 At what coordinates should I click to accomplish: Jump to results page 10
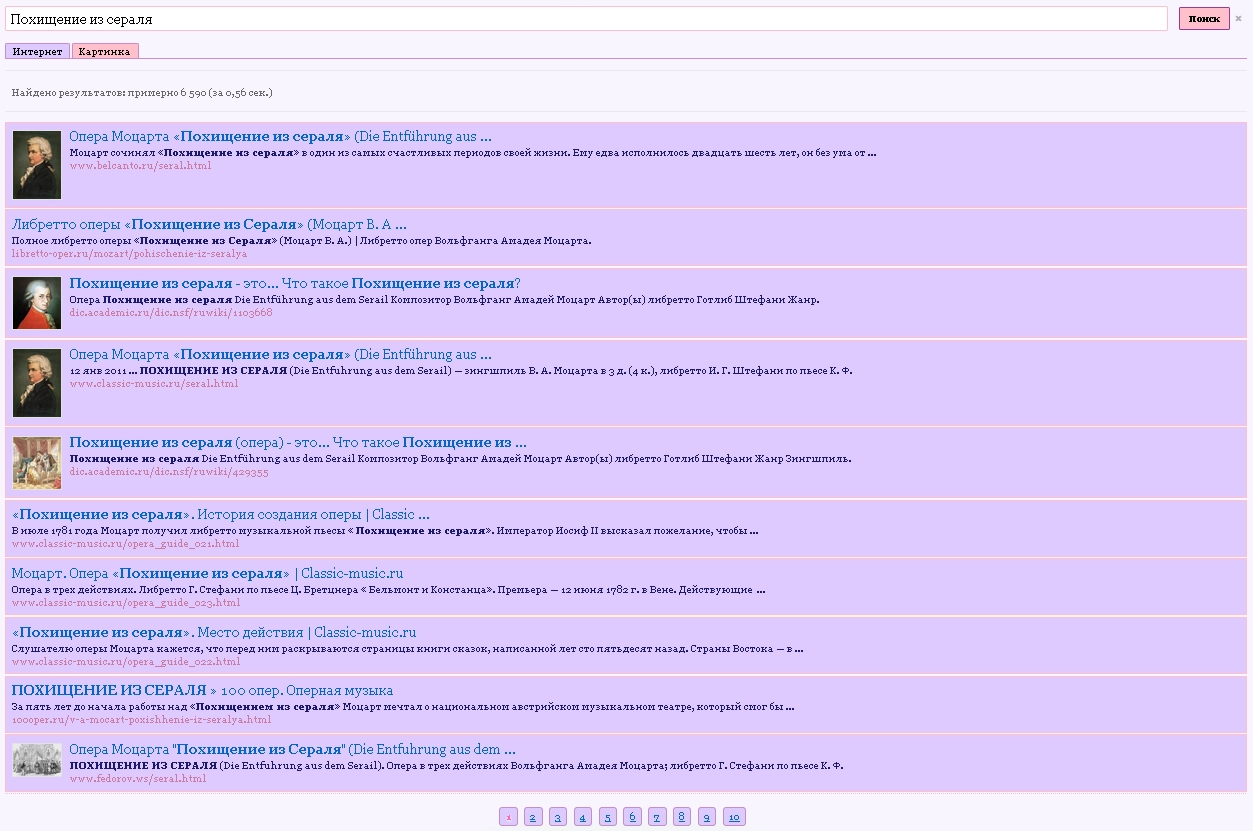click(734, 817)
